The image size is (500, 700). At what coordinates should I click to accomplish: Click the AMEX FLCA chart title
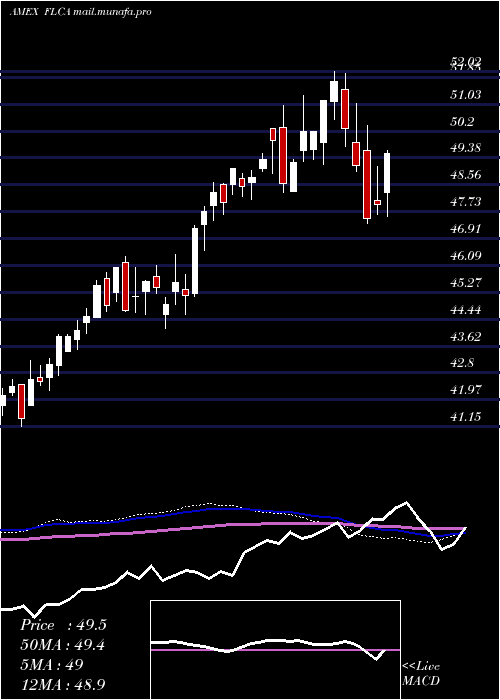[x=80, y=12]
